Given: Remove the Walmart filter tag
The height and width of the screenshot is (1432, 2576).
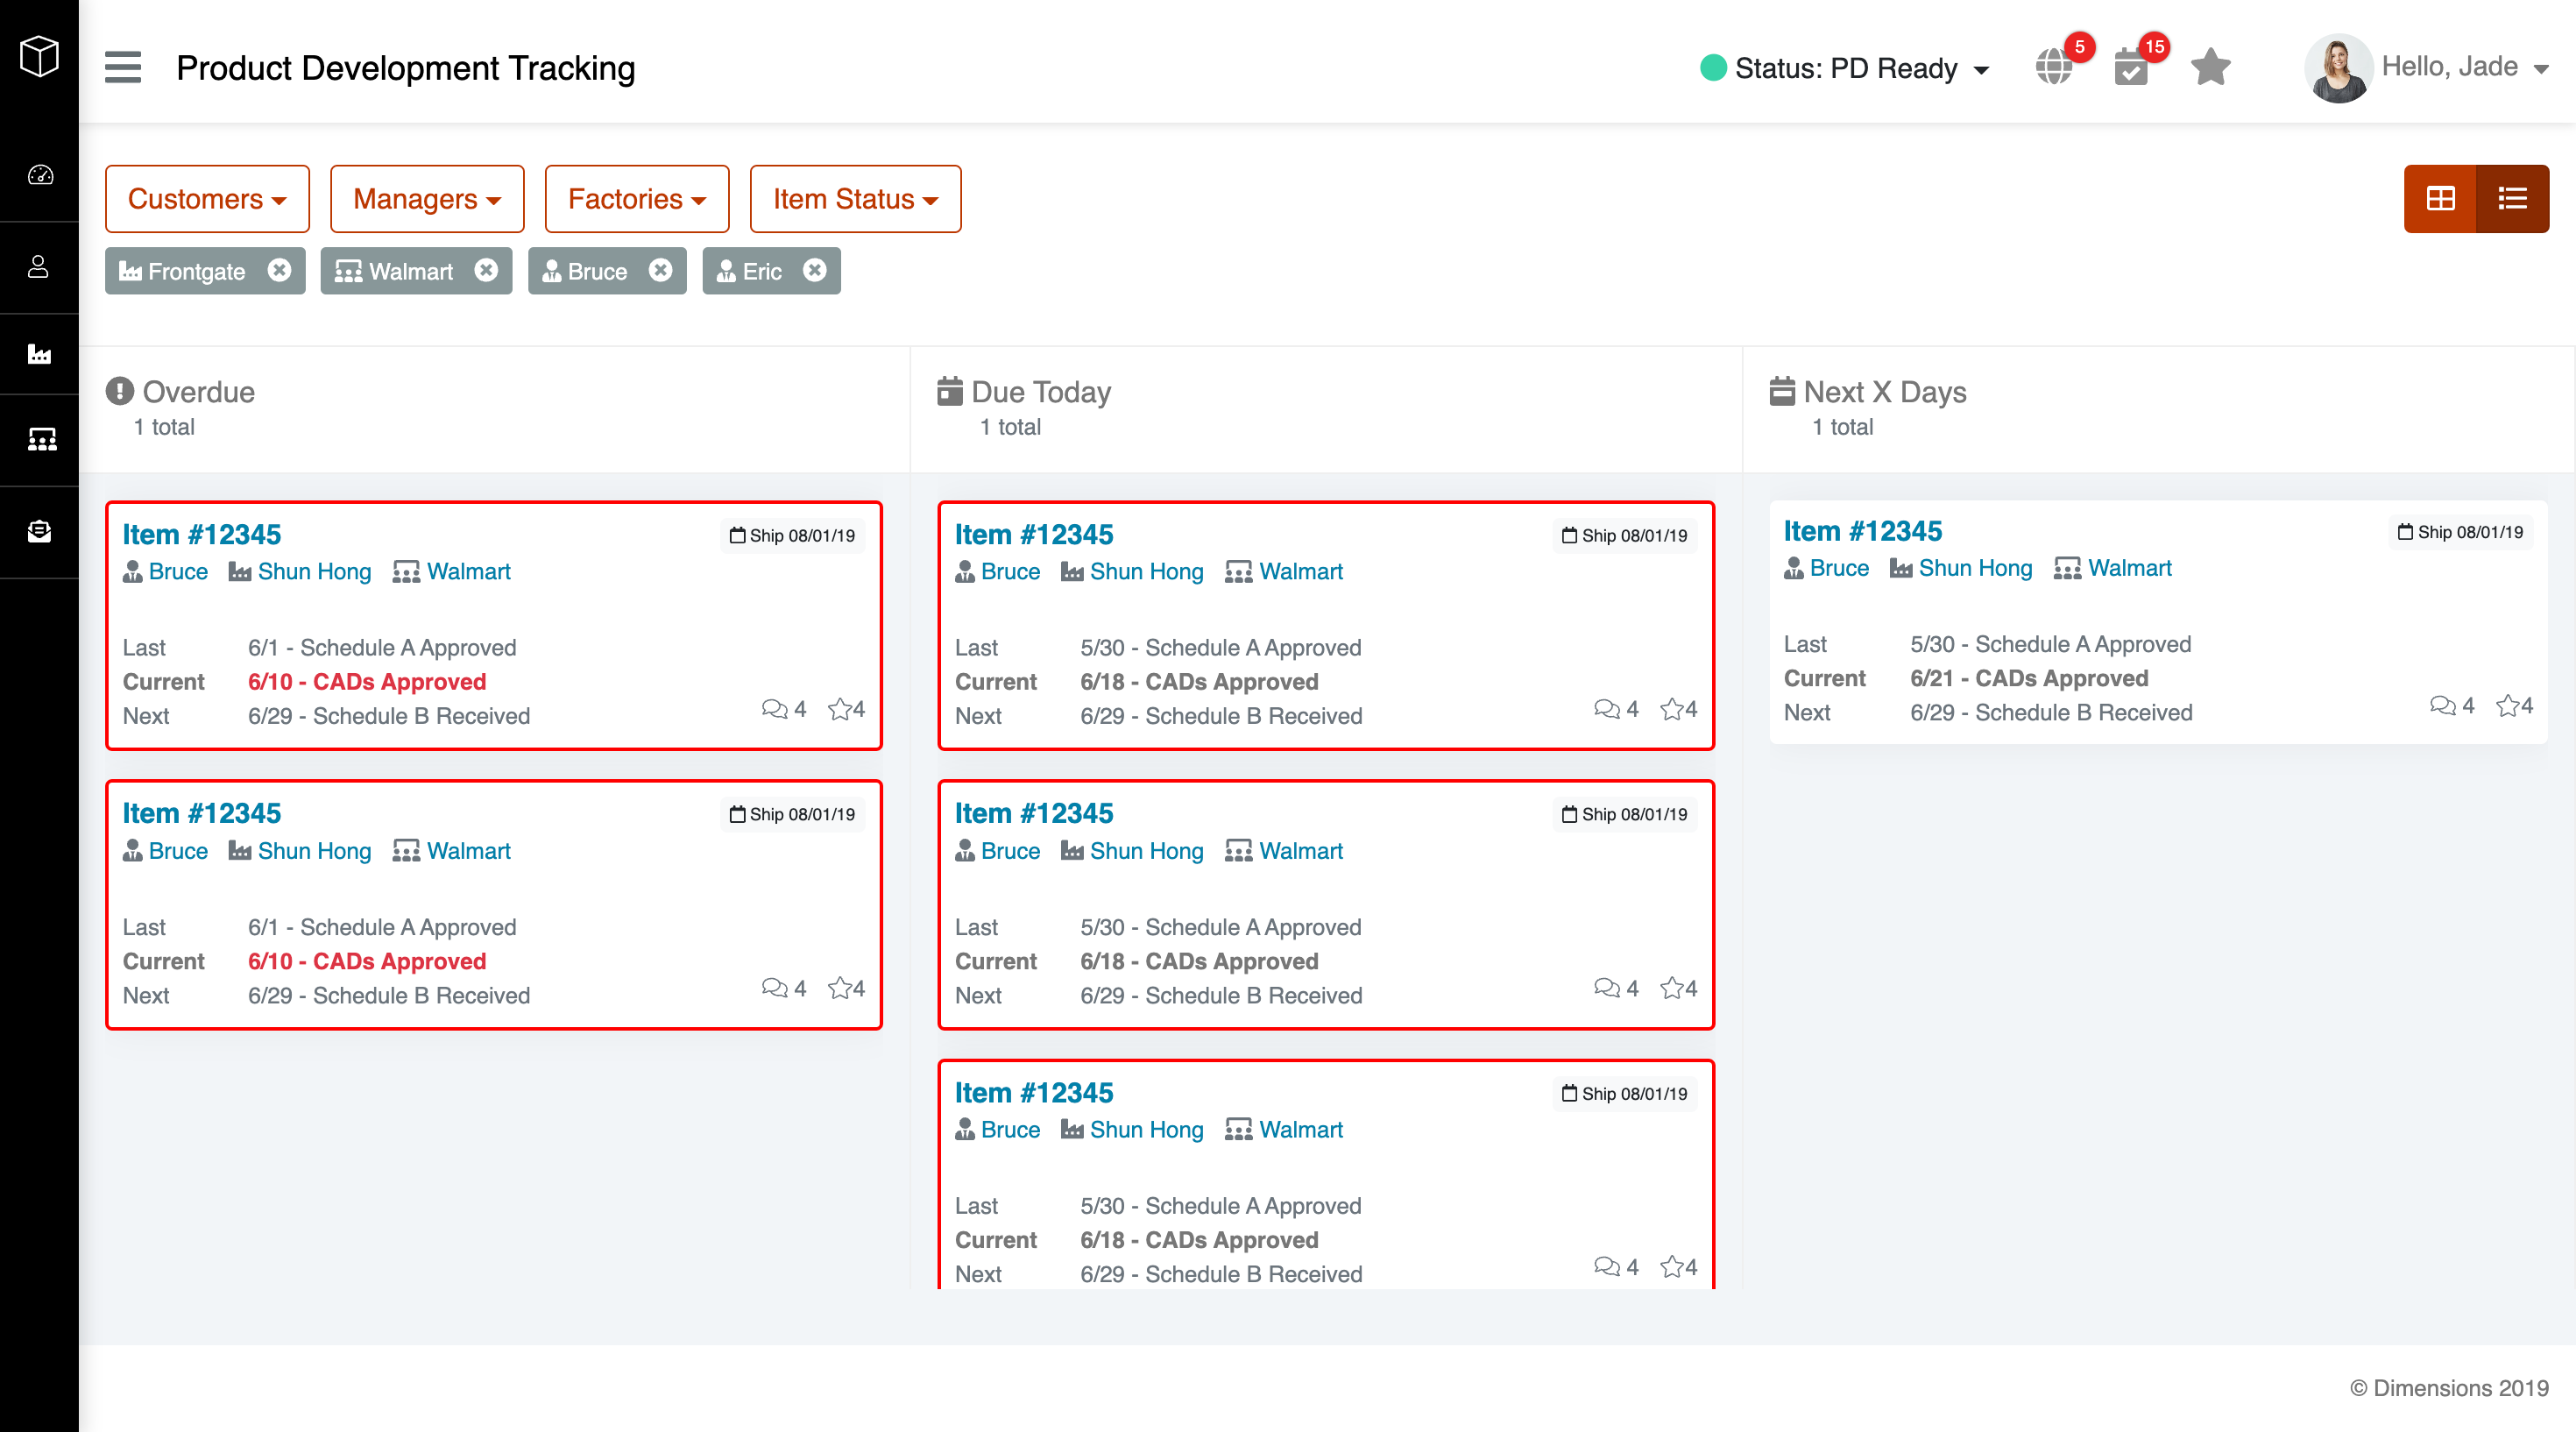Looking at the screenshot, I should (x=486, y=270).
